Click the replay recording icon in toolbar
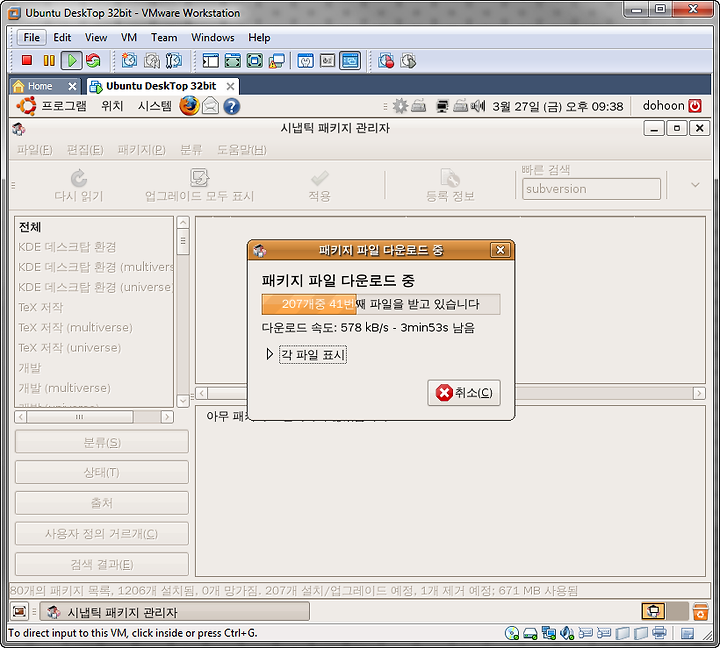This screenshot has height=648, width=720. (x=408, y=61)
